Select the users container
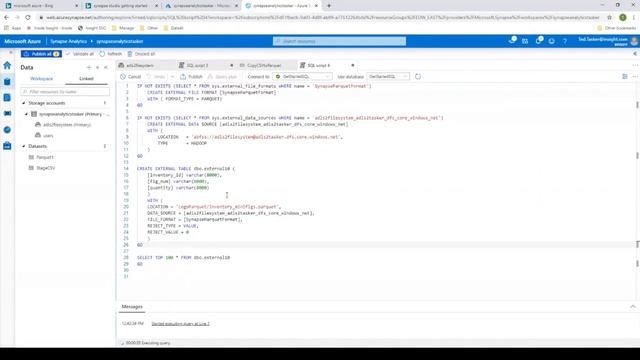This screenshot has height=360, width=640. coord(44,136)
